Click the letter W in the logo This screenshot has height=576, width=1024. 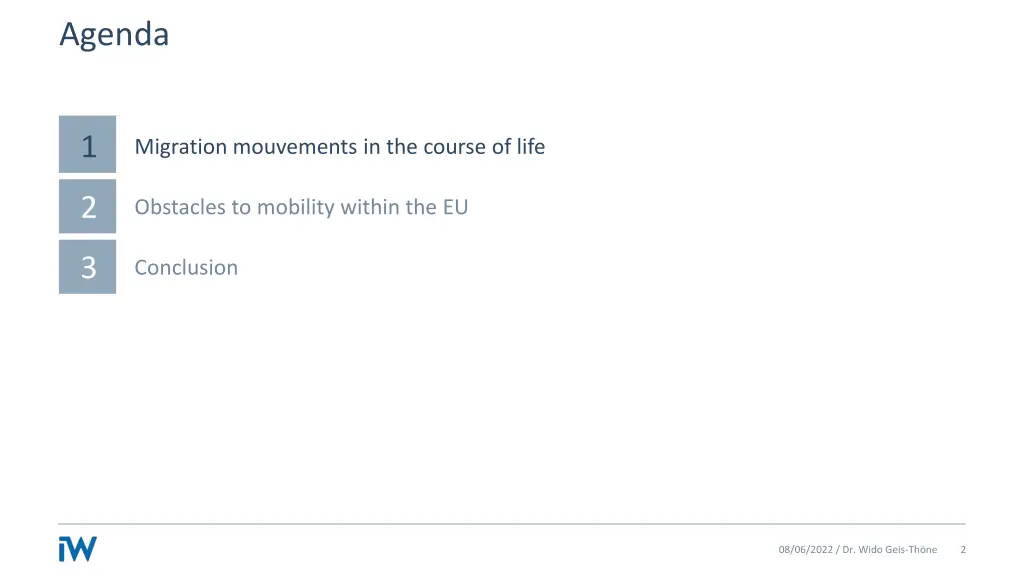(x=82, y=549)
